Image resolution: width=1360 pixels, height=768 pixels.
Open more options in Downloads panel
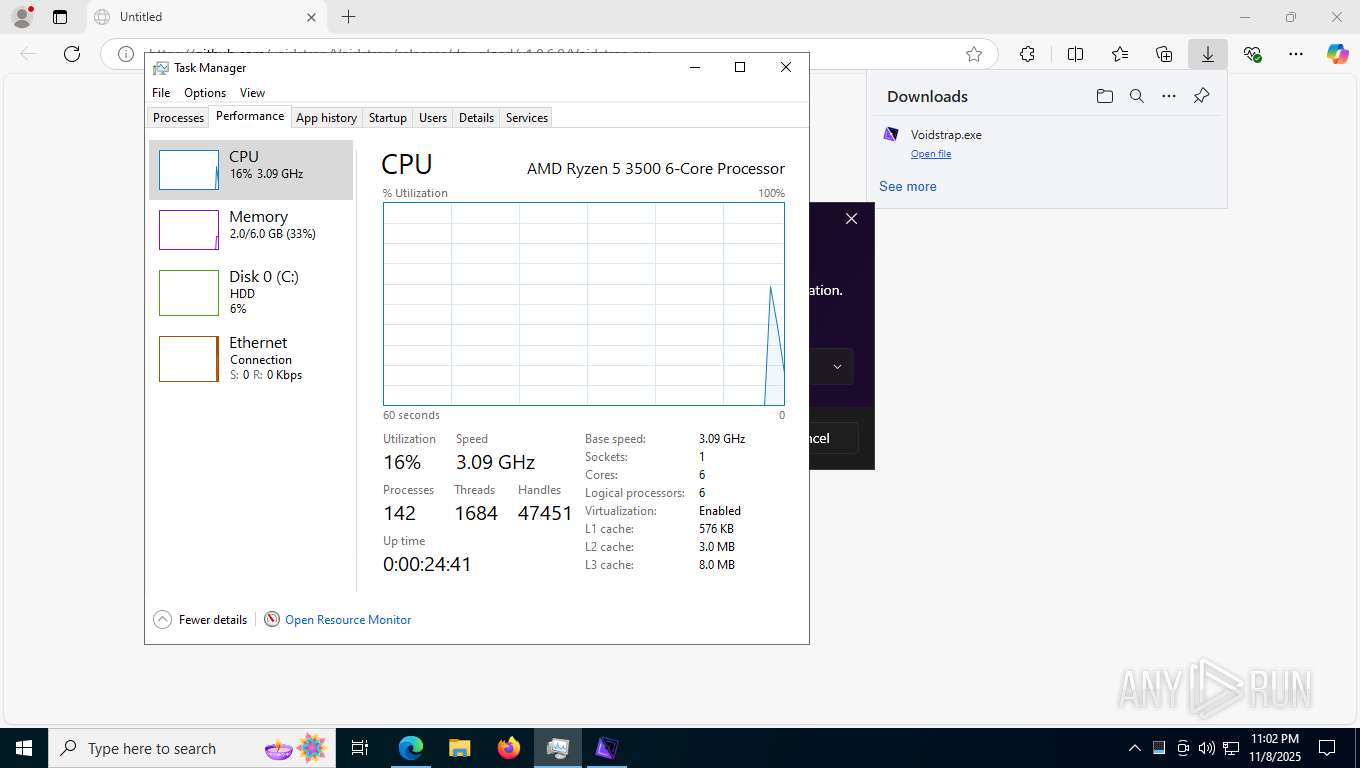click(1169, 96)
